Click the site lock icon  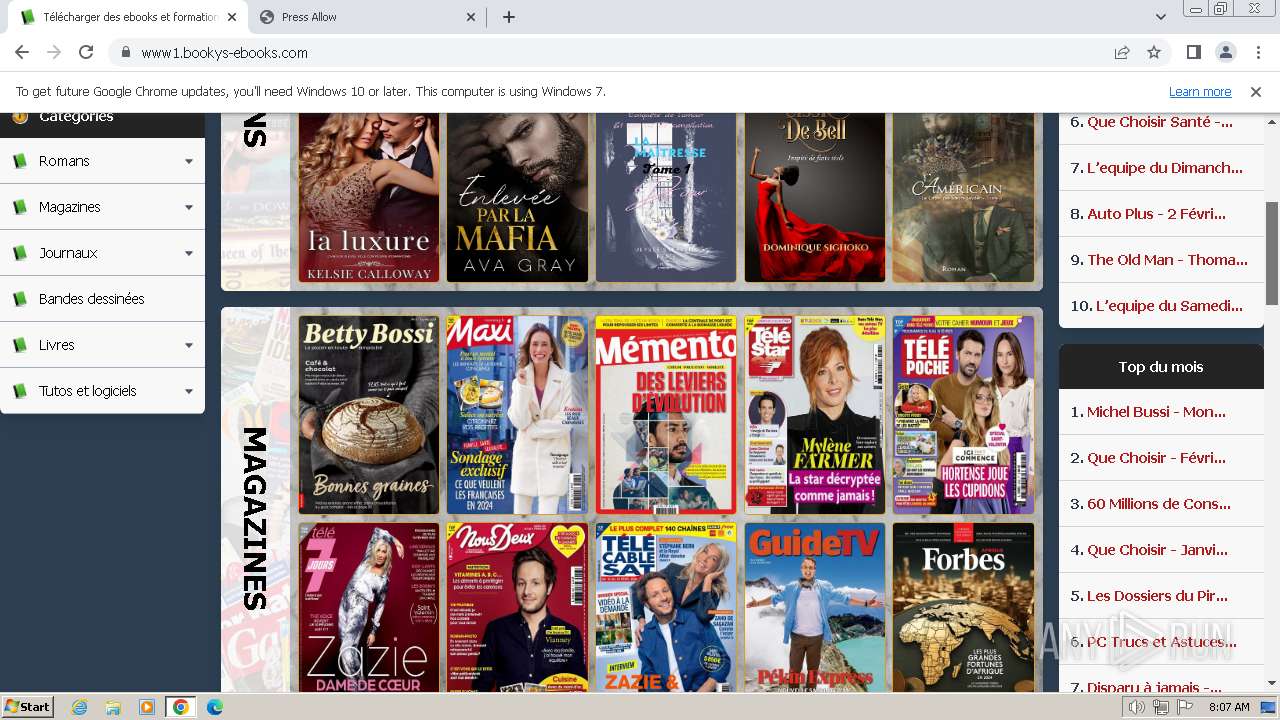pos(126,52)
